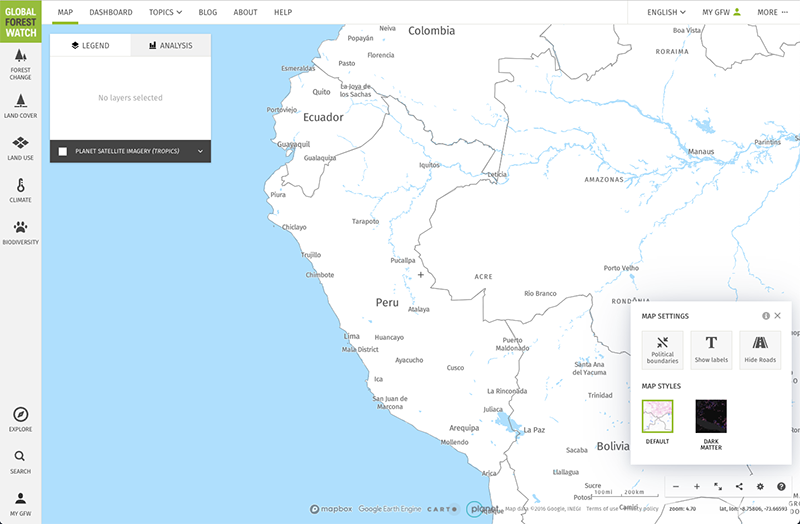
Task: Click the lat, lon coordinates readout
Action: pyautogui.click(x=753, y=509)
